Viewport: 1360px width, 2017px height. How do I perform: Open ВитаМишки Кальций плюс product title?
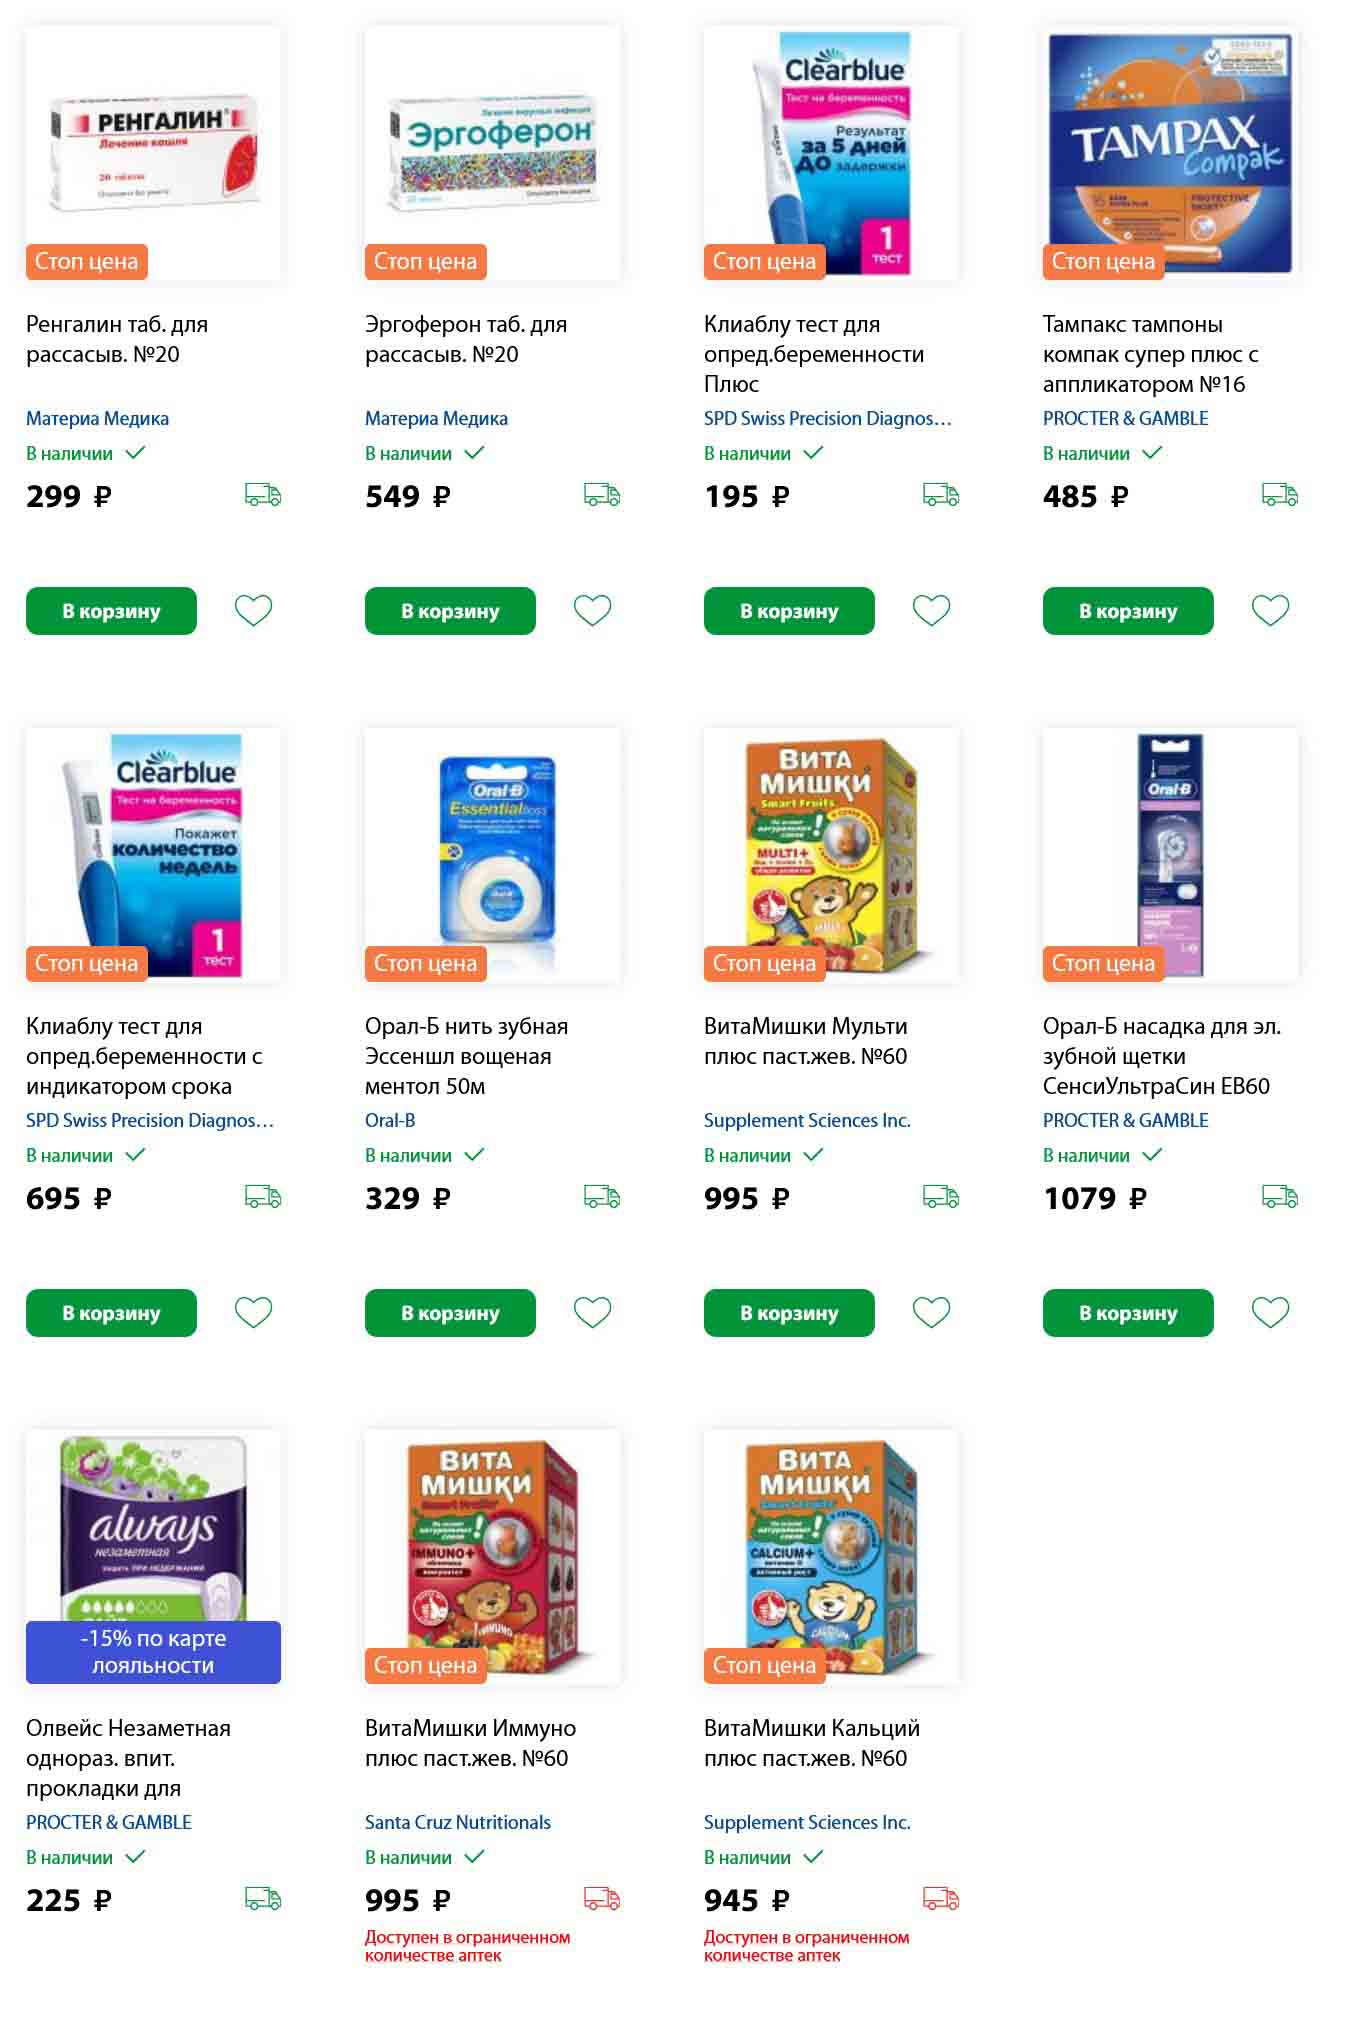[x=811, y=1743]
